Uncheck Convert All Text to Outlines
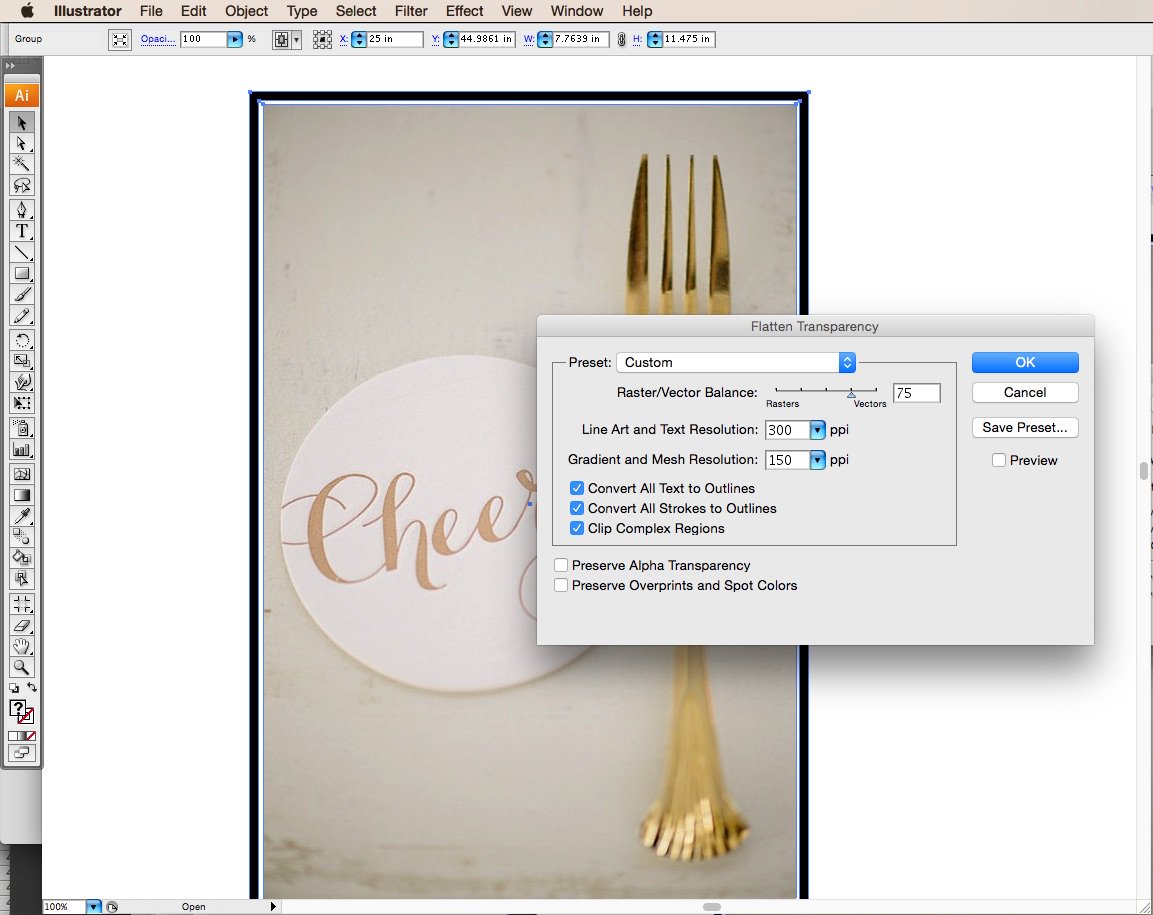This screenshot has height=915, width=1153. [x=577, y=488]
